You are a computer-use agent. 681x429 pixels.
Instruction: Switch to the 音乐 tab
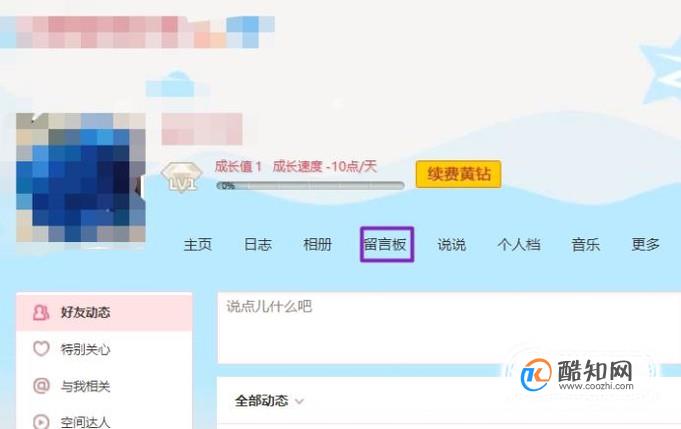[585, 244]
